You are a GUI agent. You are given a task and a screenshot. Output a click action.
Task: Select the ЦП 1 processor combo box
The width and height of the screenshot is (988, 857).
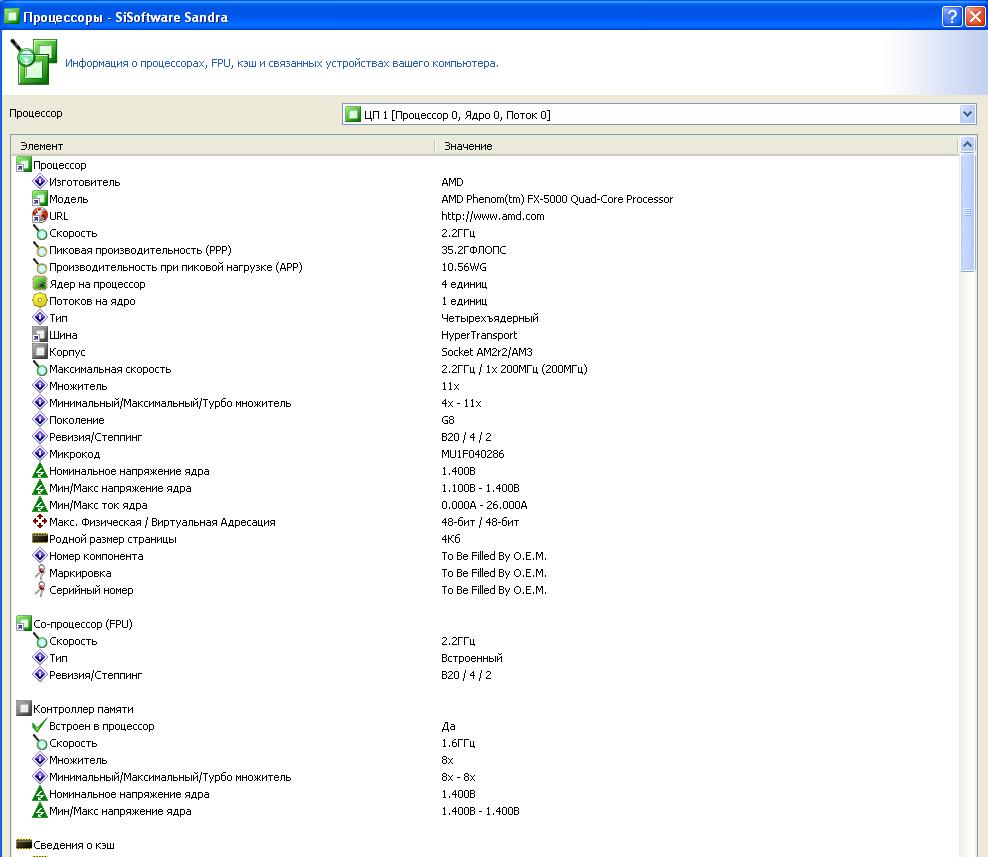coord(659,114)
